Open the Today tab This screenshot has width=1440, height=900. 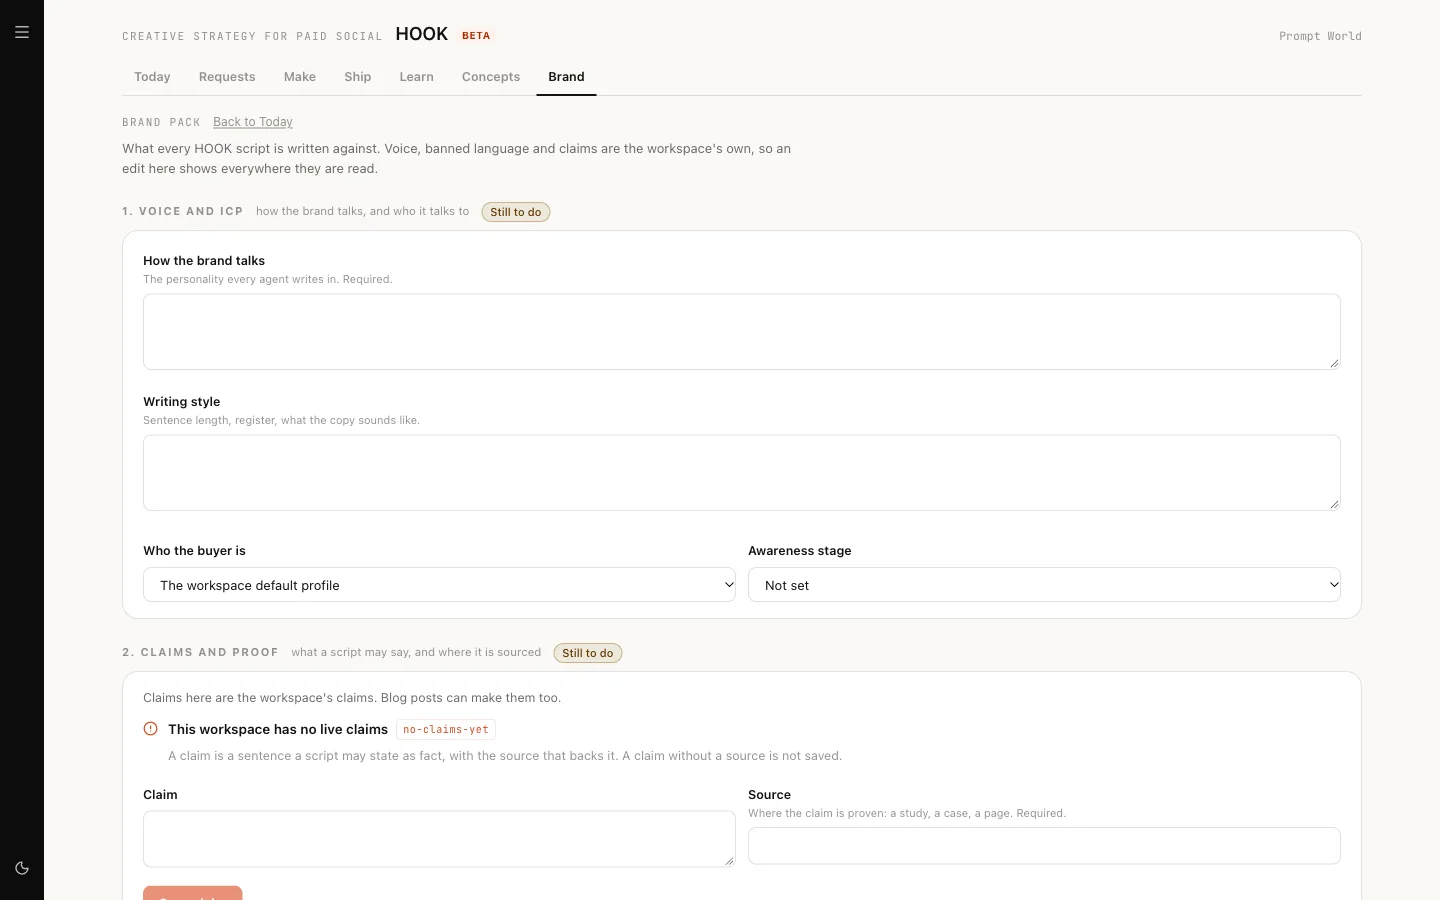152,77
